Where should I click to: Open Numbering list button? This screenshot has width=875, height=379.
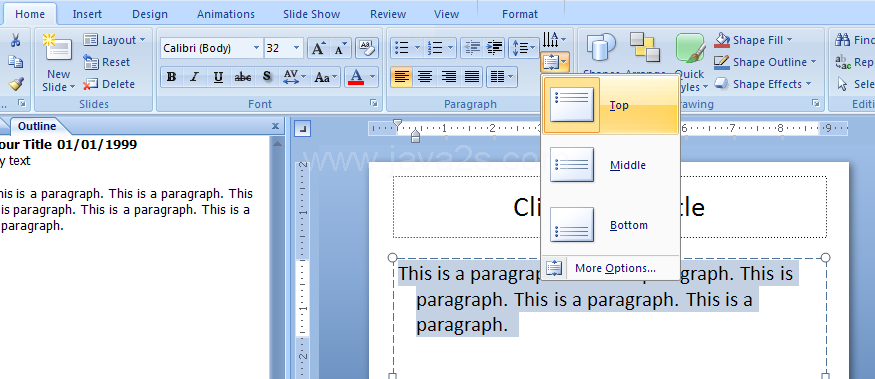(440, 48)
